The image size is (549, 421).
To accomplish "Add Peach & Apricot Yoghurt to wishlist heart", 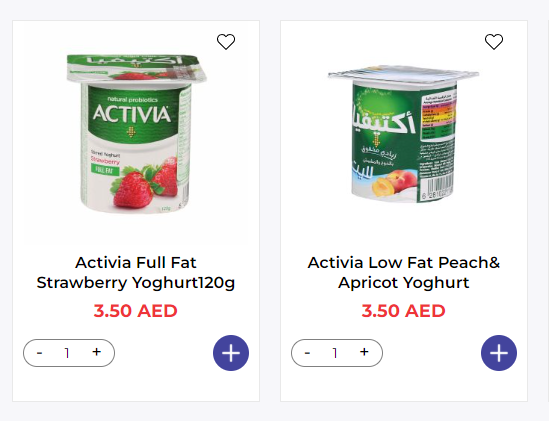I will tap(494, 42).
